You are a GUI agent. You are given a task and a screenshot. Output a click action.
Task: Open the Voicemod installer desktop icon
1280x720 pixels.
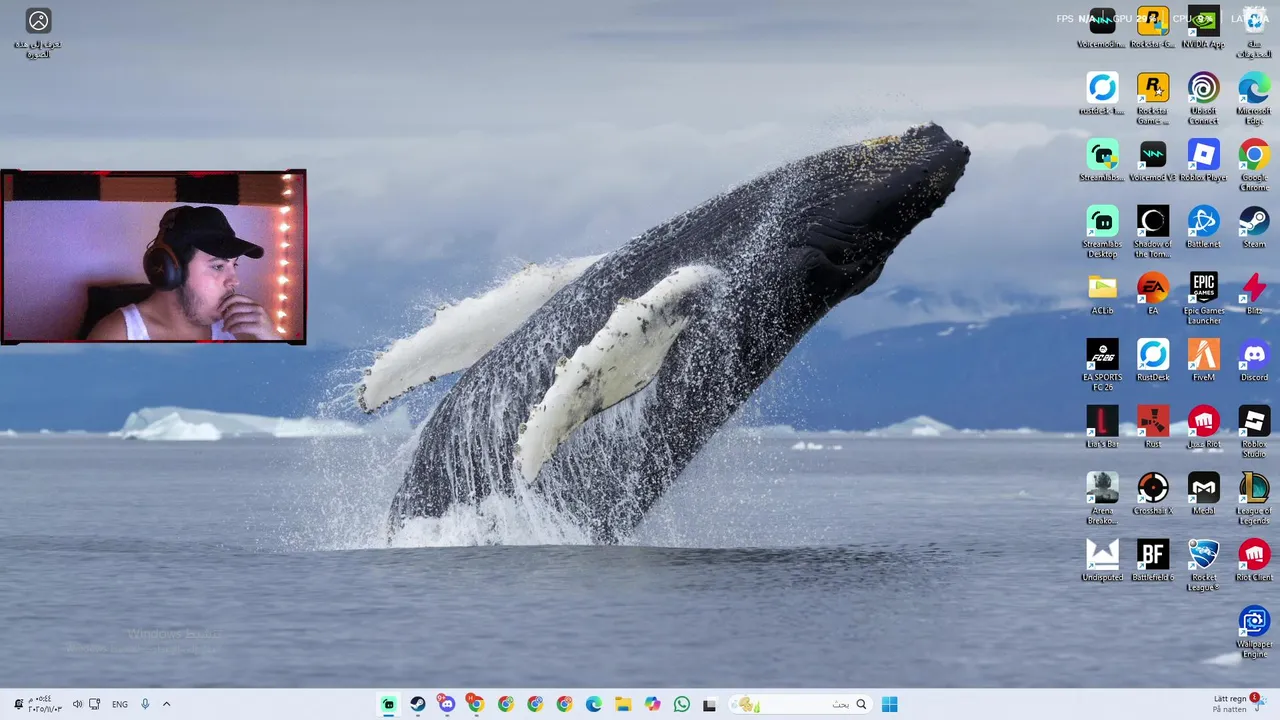[1102, 27]
